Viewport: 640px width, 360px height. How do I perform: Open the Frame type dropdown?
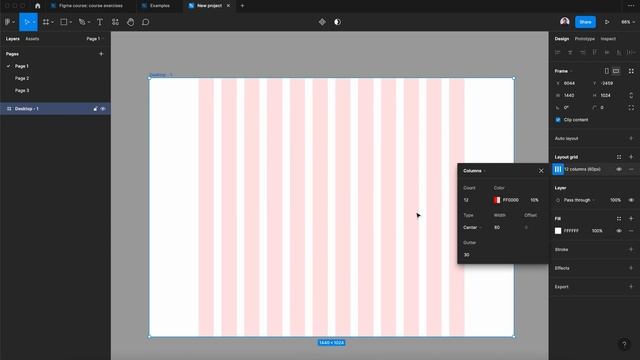coord(563,71)
